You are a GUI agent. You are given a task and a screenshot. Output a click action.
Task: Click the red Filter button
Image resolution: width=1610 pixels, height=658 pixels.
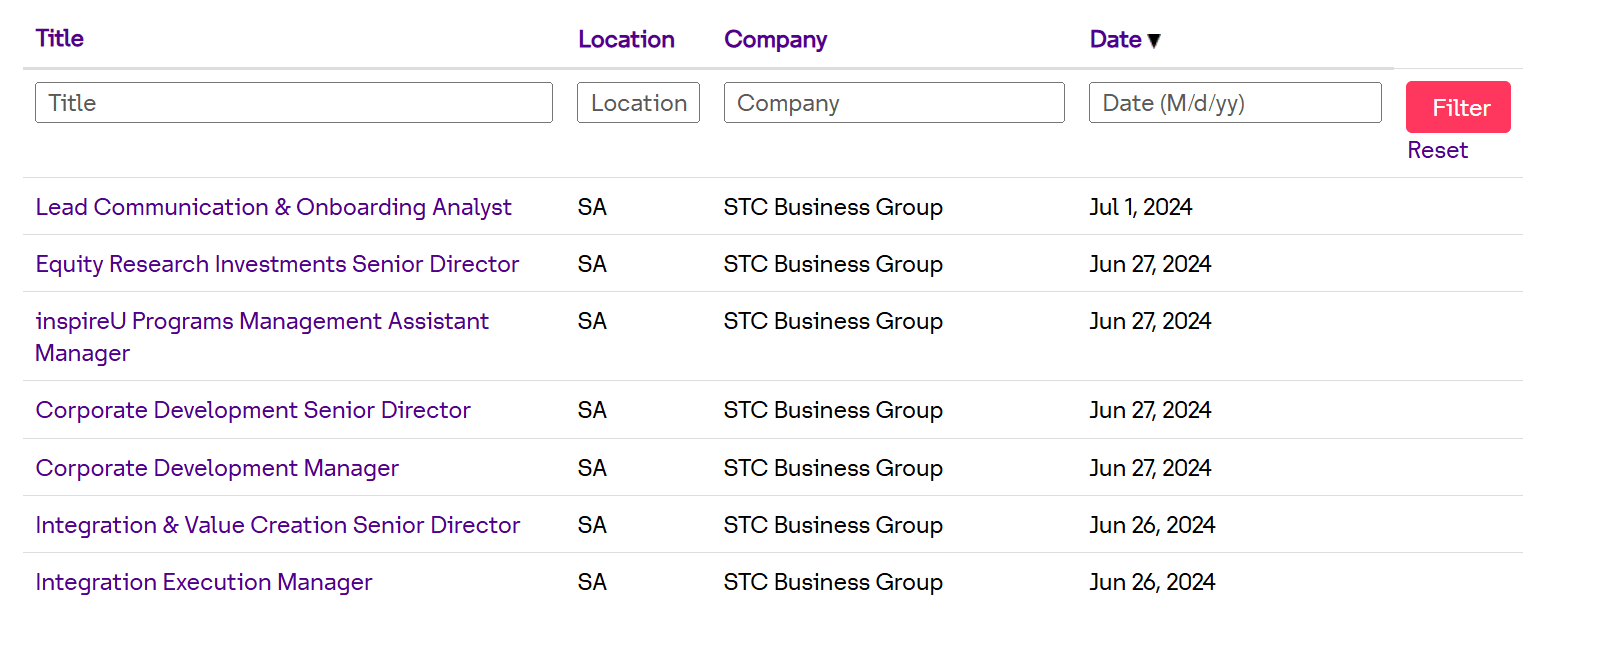pos(1458,107)
